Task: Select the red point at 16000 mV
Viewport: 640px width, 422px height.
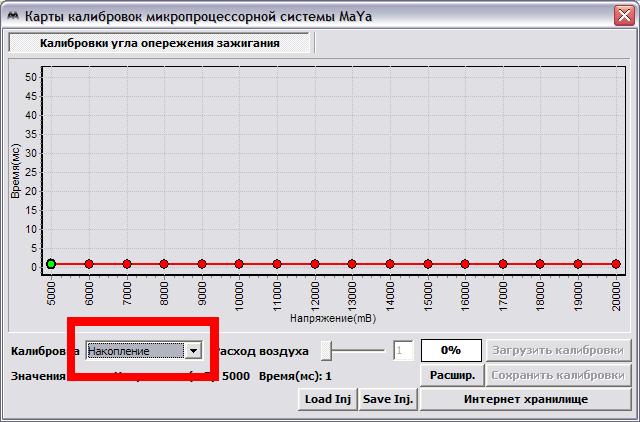Action: [x=465, y=264]
